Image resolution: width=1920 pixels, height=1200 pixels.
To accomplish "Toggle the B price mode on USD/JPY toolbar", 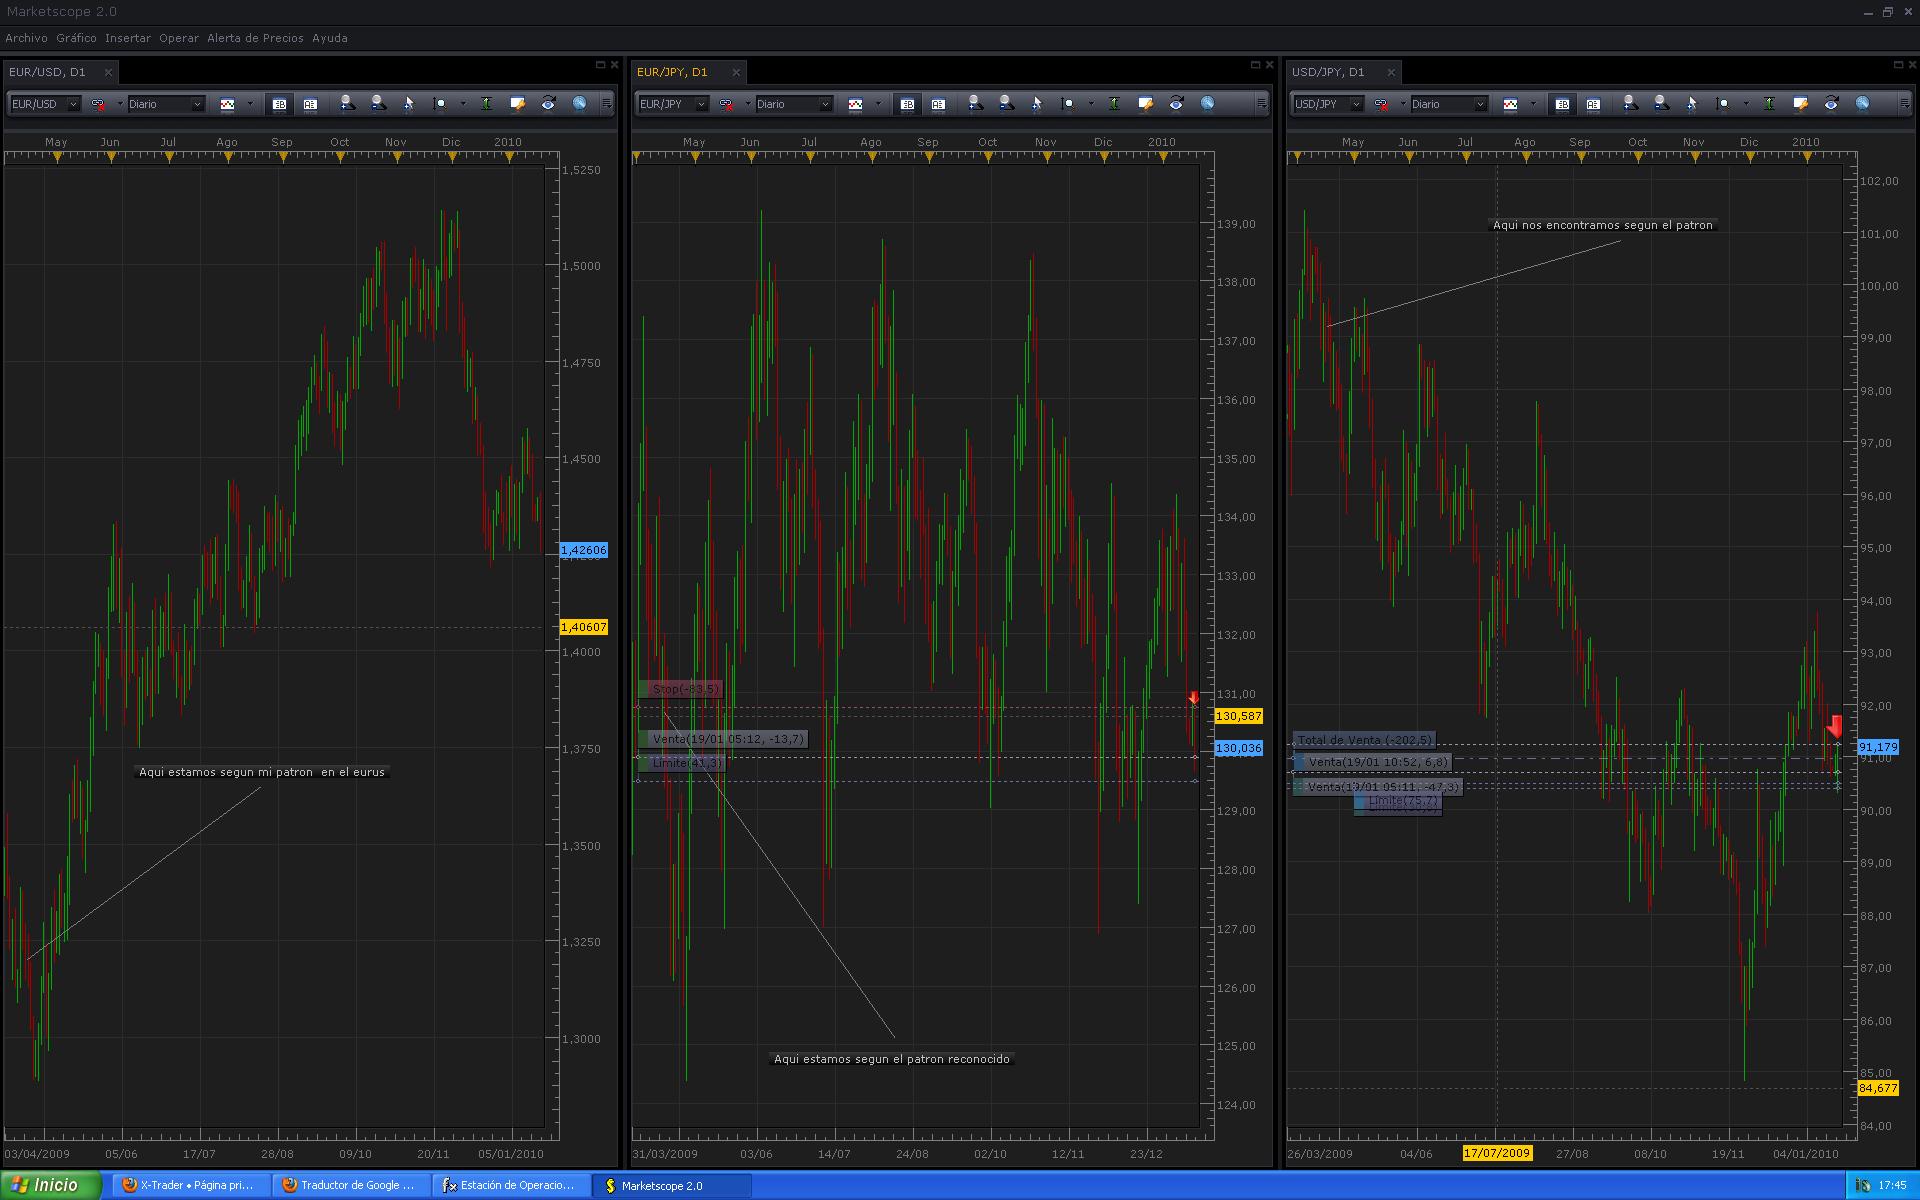I will coord(1562,104).
